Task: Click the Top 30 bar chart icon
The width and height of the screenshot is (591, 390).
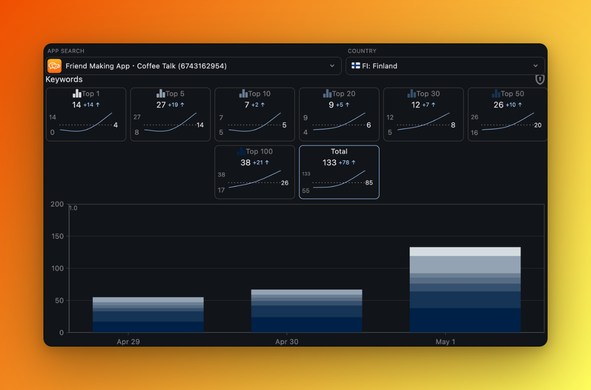Action: tap(412, 93)
